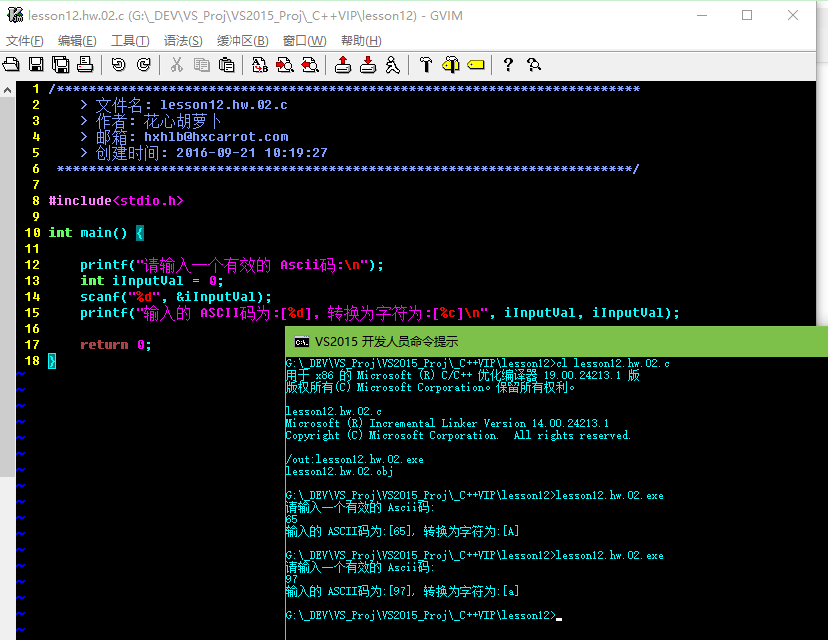The image size is (828, 640).
Task: Open the 编辑(E) menu
Action: click(77, 41)
